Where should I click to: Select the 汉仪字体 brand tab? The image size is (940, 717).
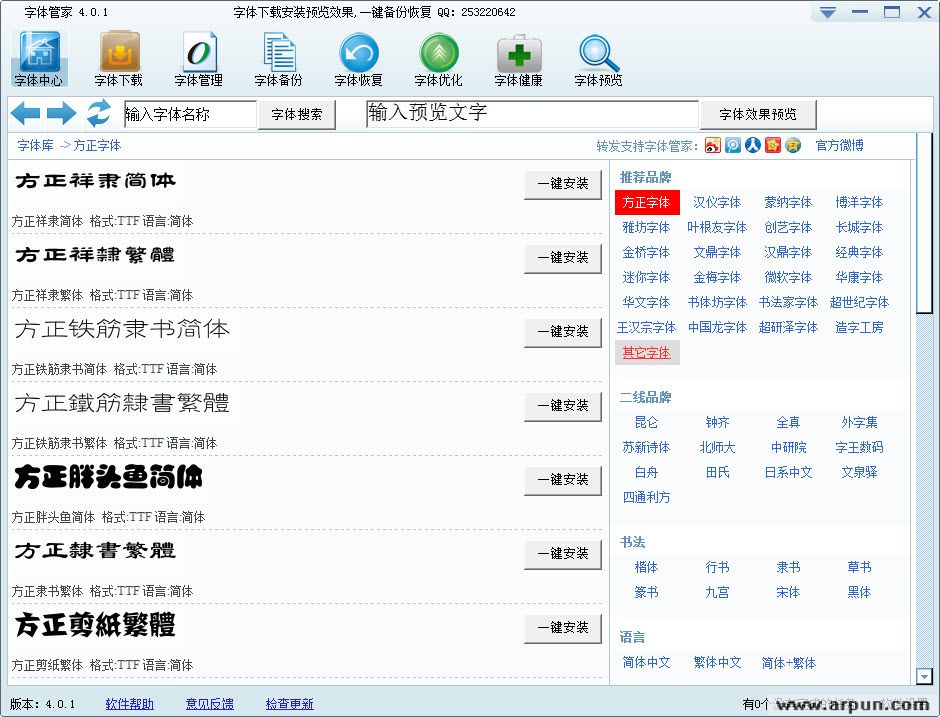tap(716, 202)
